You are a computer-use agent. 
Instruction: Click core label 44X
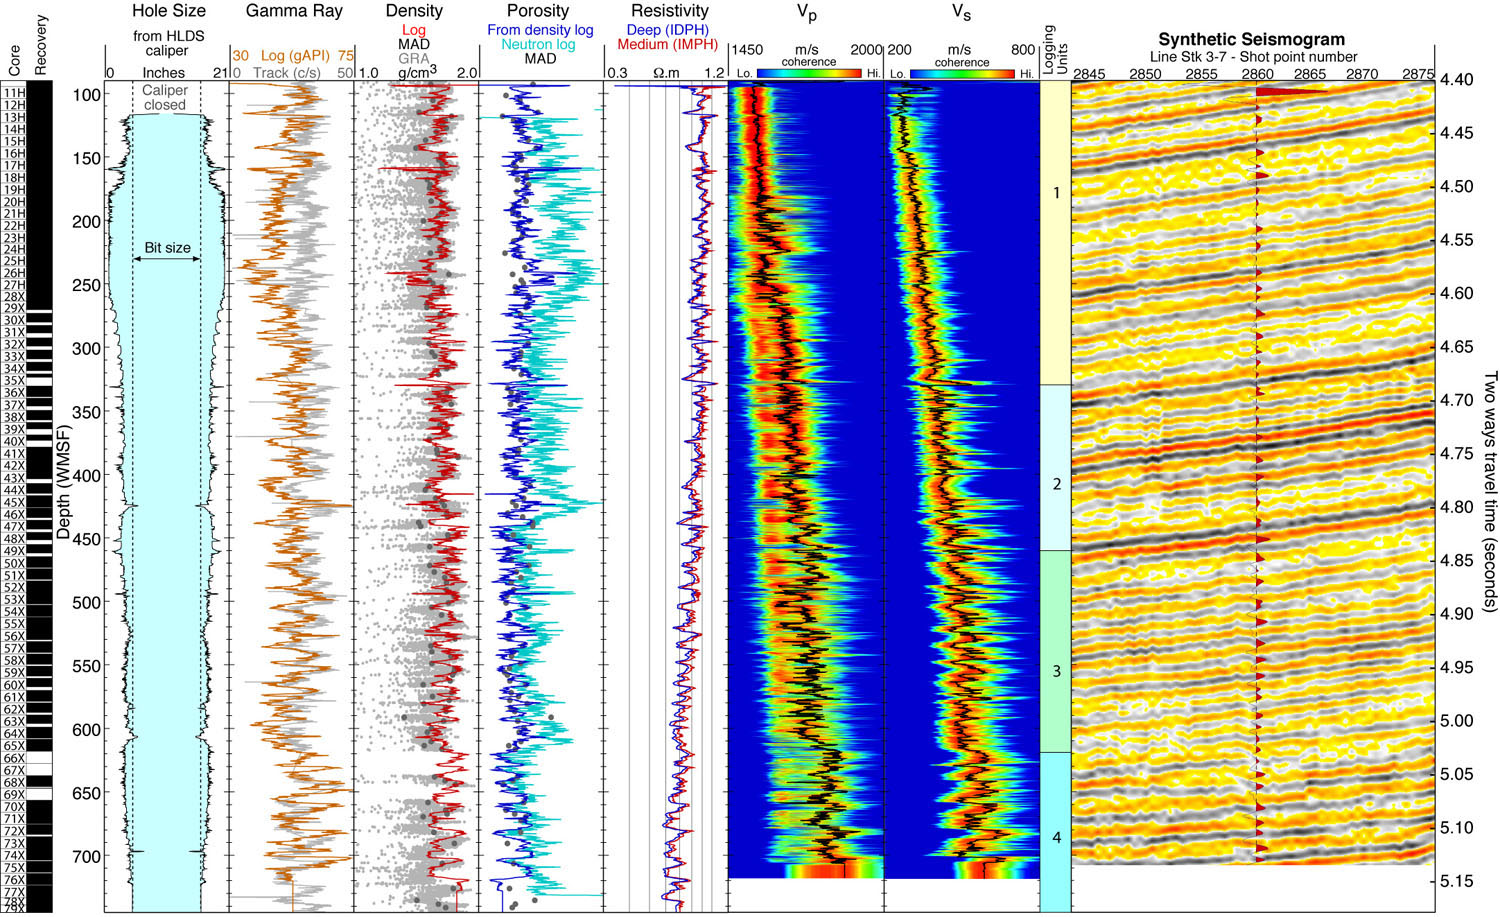[x=14, y=490]
